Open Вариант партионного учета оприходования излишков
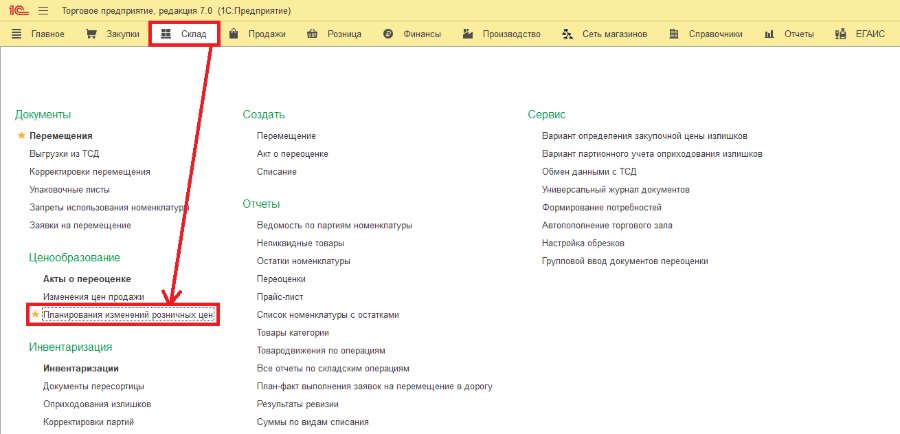Viewport: 900px width, 434px height. 652,154
